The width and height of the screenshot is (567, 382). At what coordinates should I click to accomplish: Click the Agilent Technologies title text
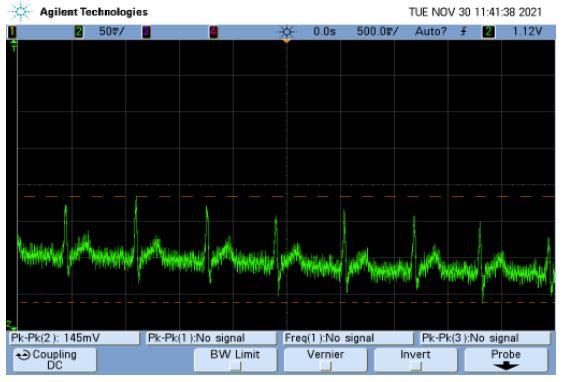[94, 12]
